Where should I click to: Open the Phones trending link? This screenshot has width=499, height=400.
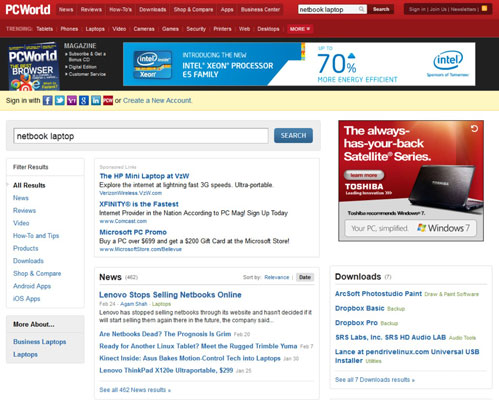click(x=69, y=29)
